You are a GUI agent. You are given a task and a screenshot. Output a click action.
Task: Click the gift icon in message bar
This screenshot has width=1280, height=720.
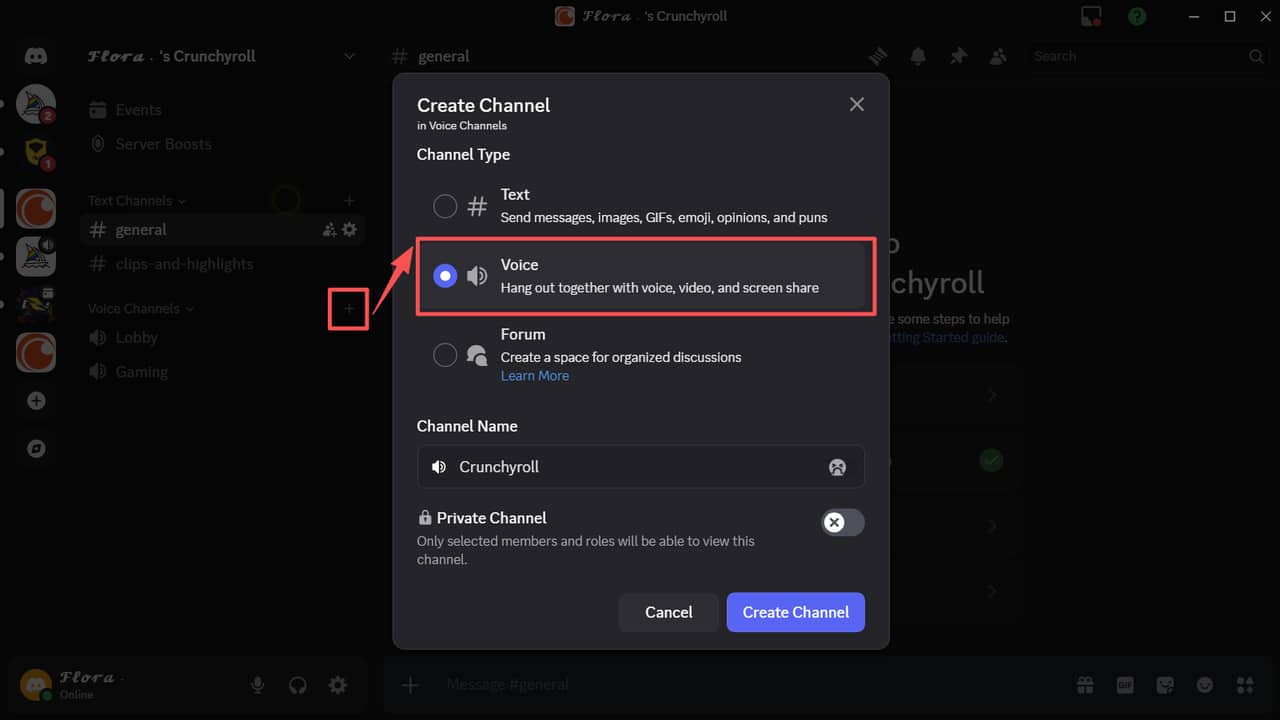(1085, 685)
